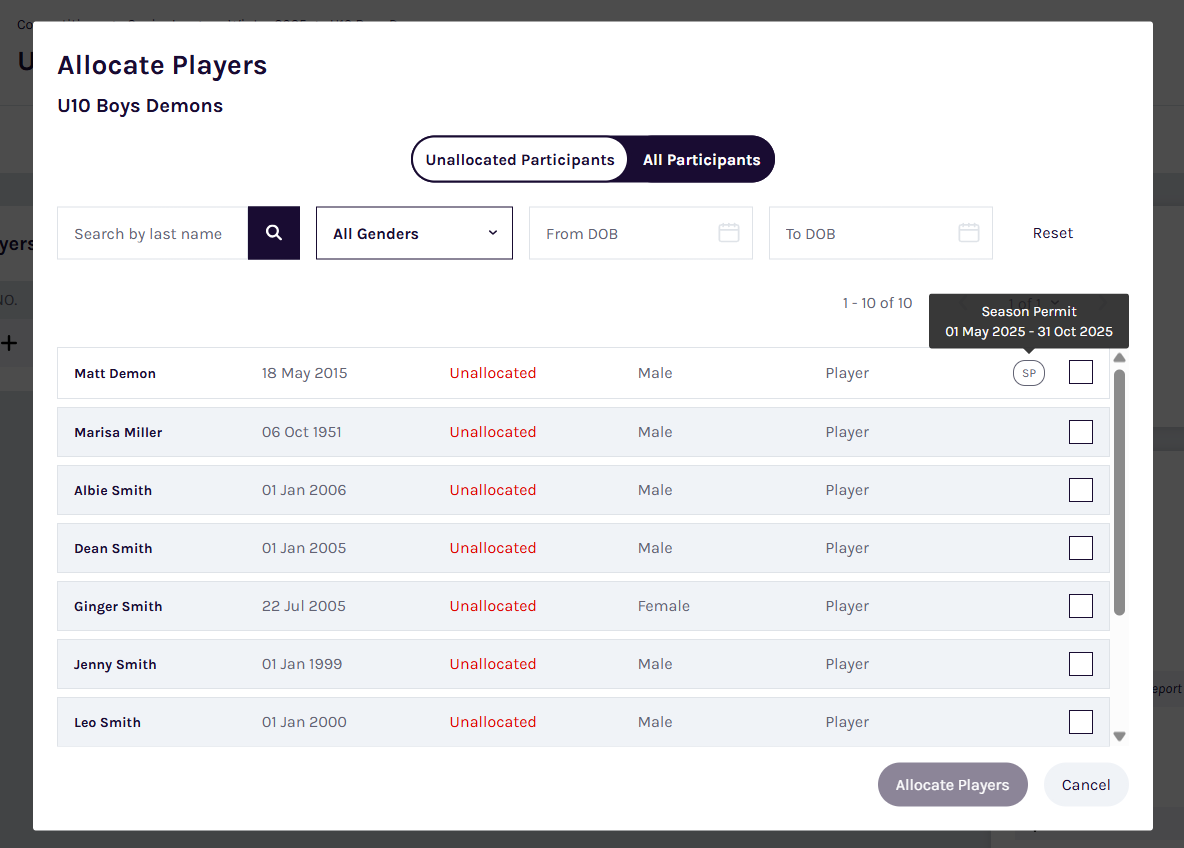This screenshot has width=1184, height=848.
Task: Click the search magnifier icon button
Action: [x=273, y=233]
